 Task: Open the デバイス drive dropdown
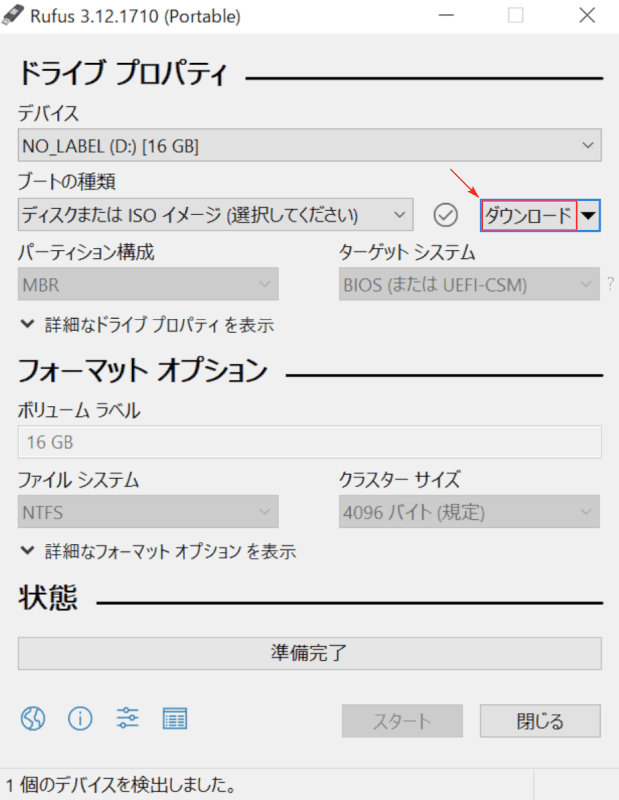coord(310,145)
